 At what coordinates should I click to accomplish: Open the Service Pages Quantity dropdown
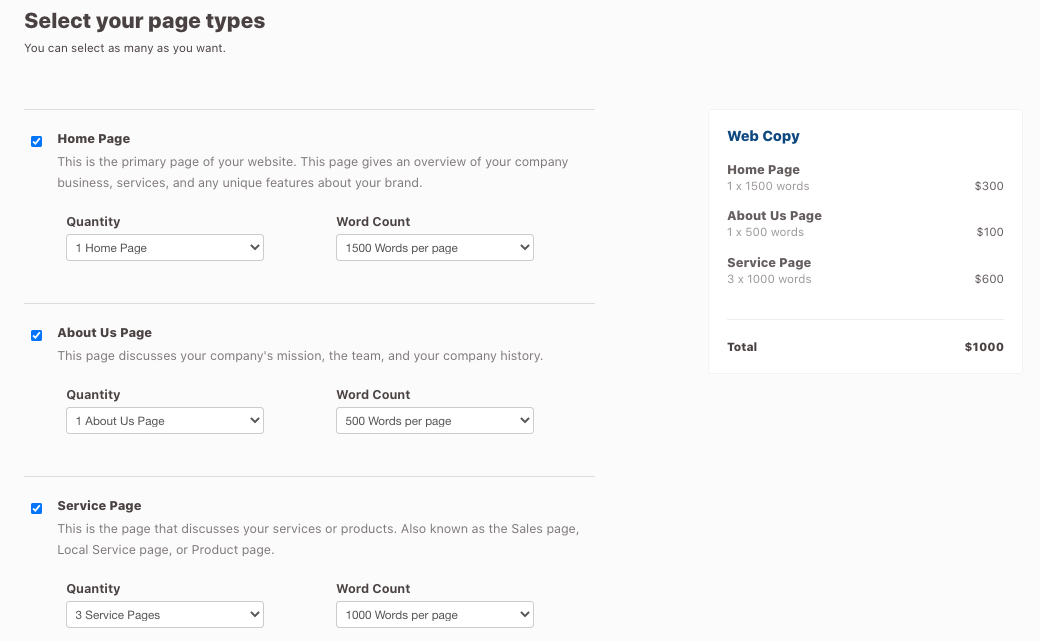click(164, 614)
